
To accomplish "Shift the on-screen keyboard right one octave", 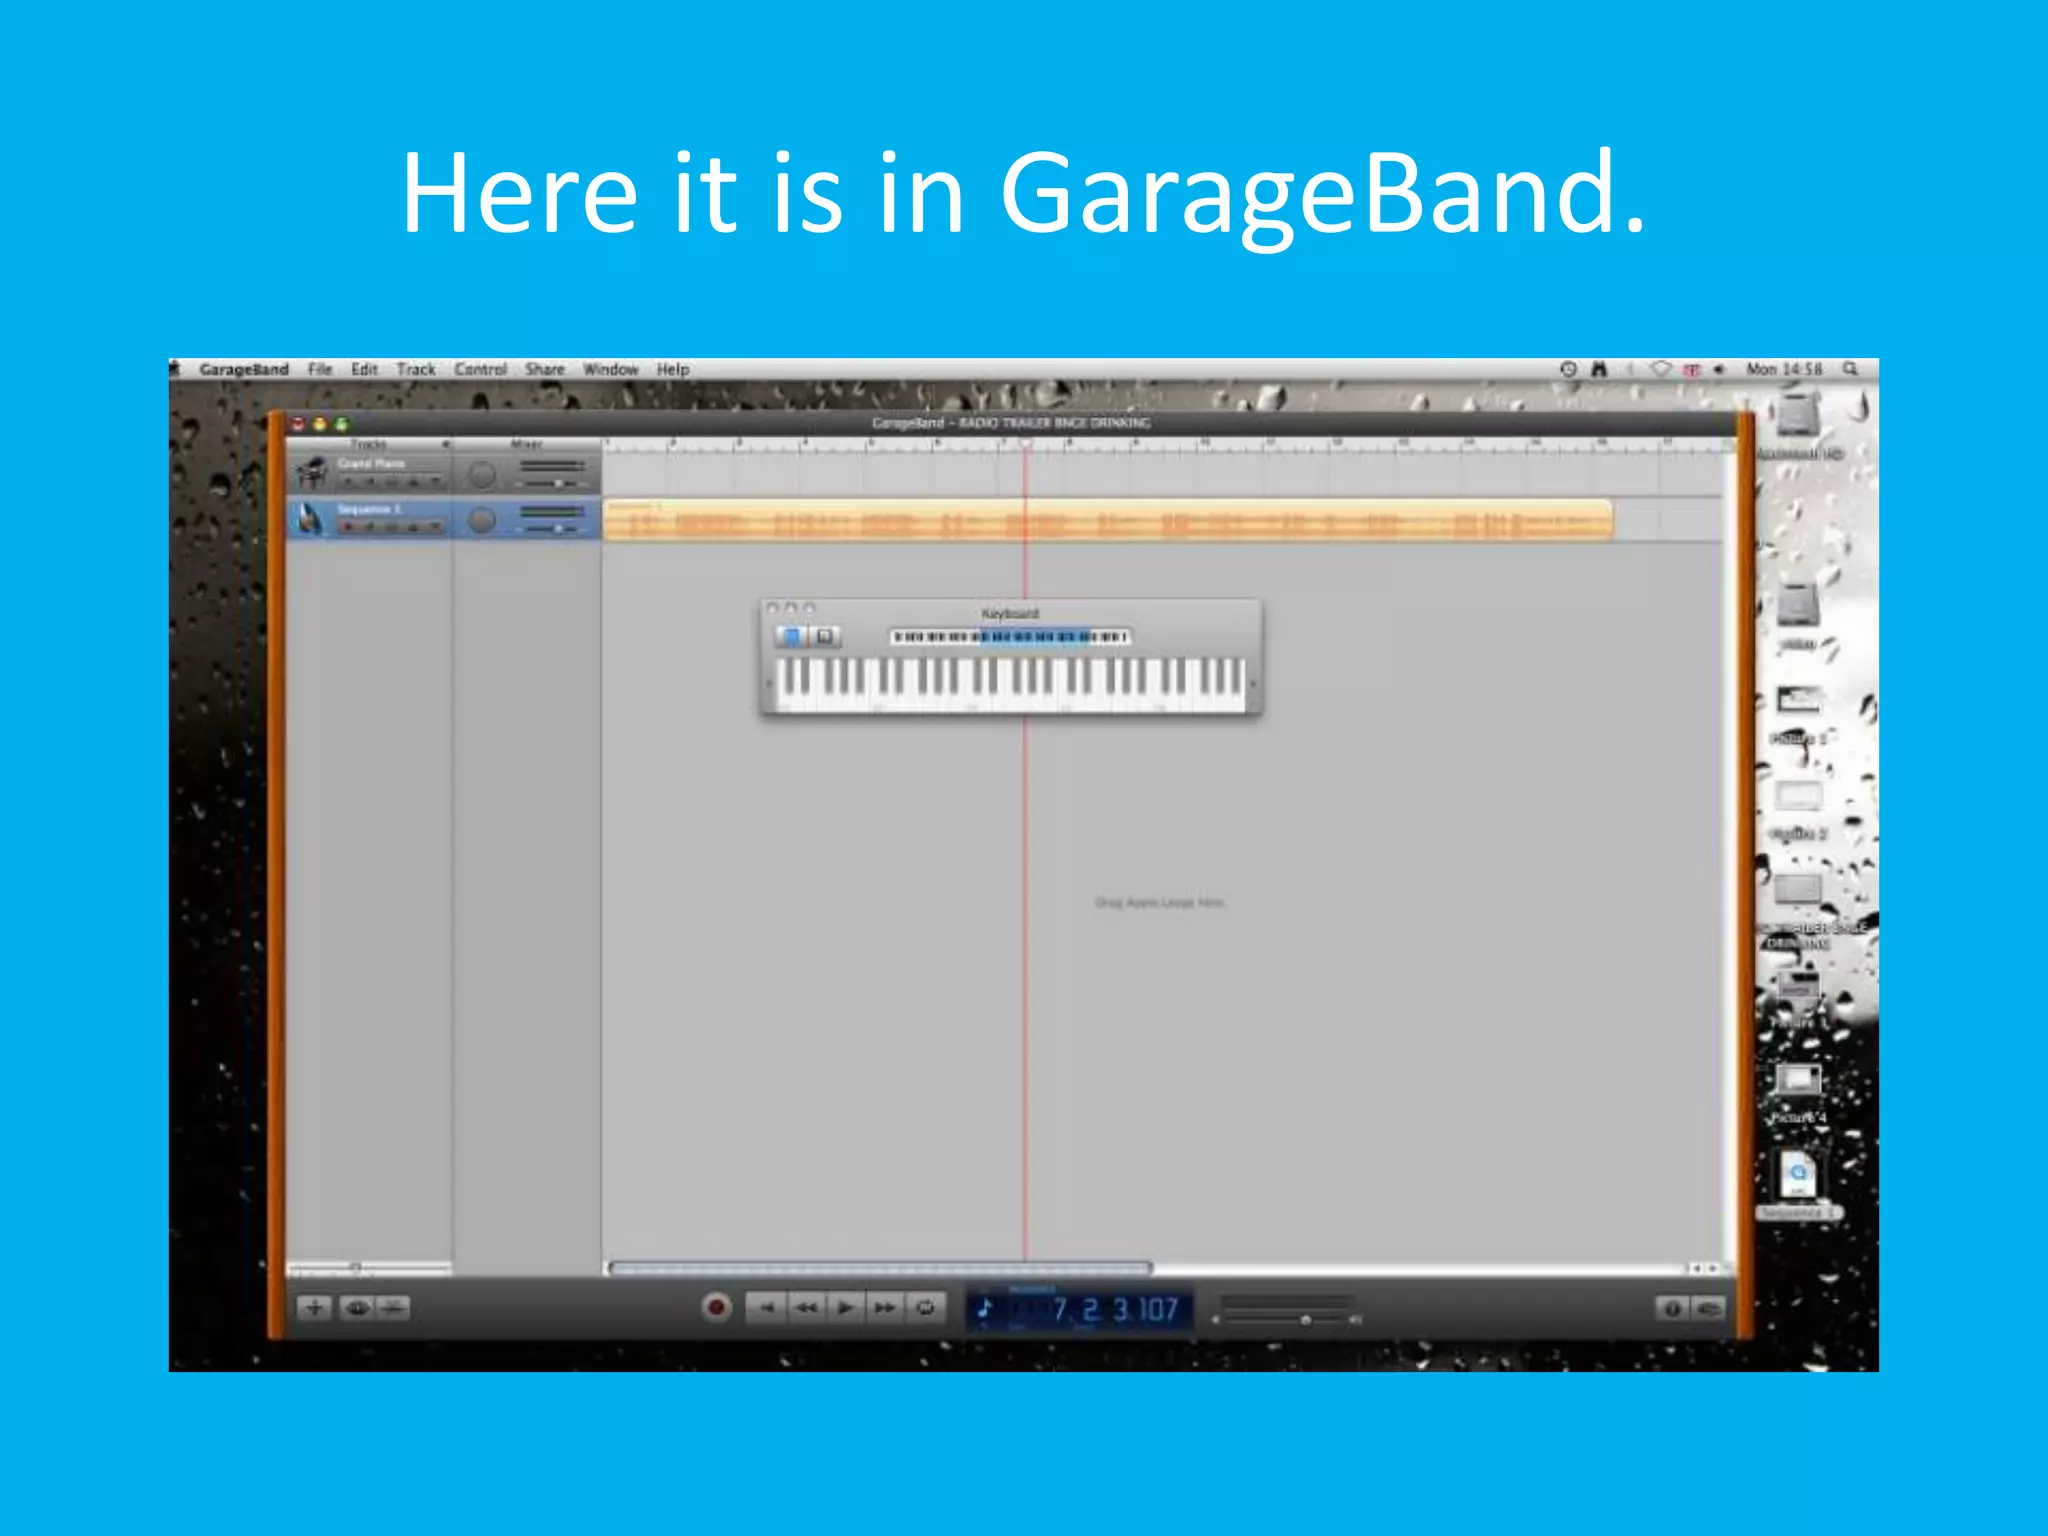I will point(1252,685).
